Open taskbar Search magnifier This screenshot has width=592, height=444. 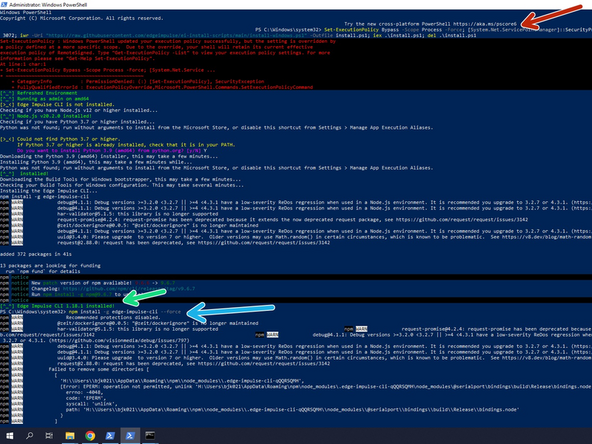click(x=29, y=436)
